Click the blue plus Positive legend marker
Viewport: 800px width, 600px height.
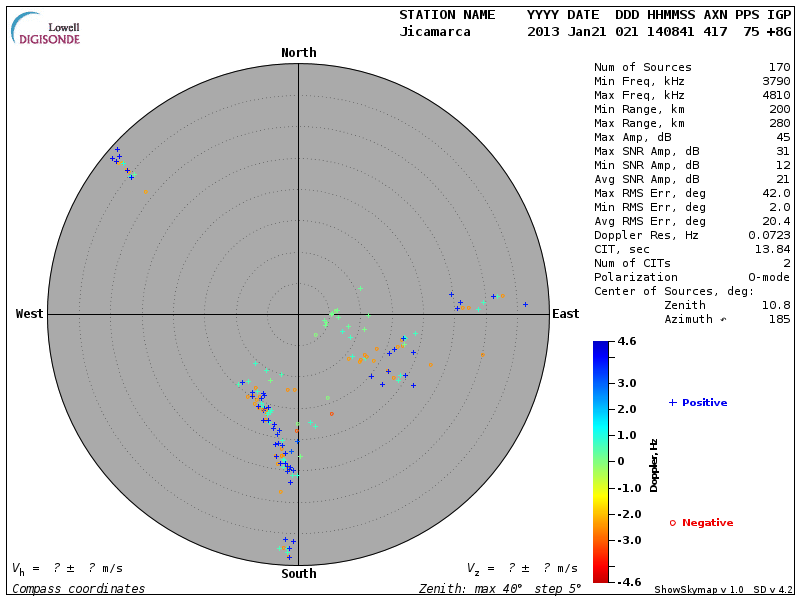[x=673, y=402]
